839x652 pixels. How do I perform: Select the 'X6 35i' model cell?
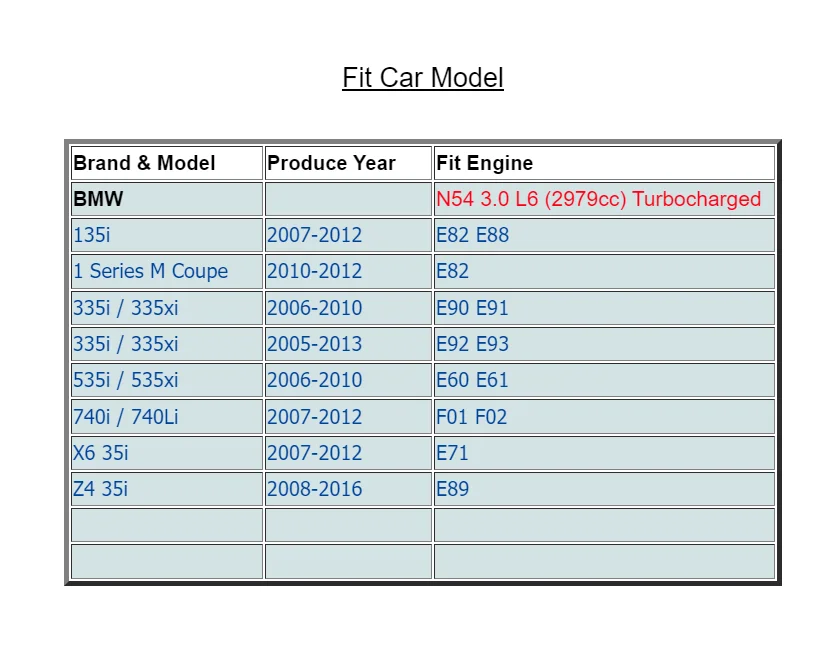(100, 453)
